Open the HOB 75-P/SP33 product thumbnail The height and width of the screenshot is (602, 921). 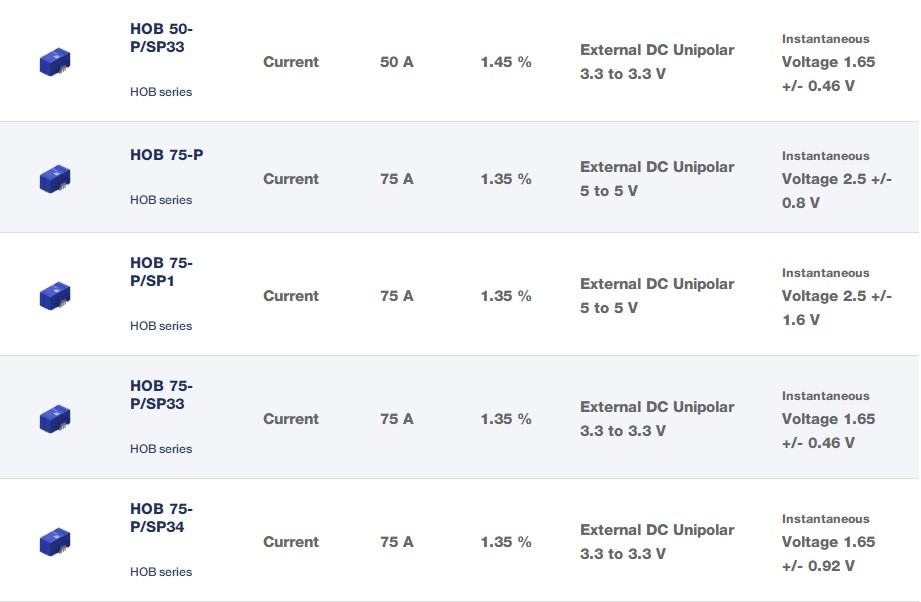(x=54, y=418)
